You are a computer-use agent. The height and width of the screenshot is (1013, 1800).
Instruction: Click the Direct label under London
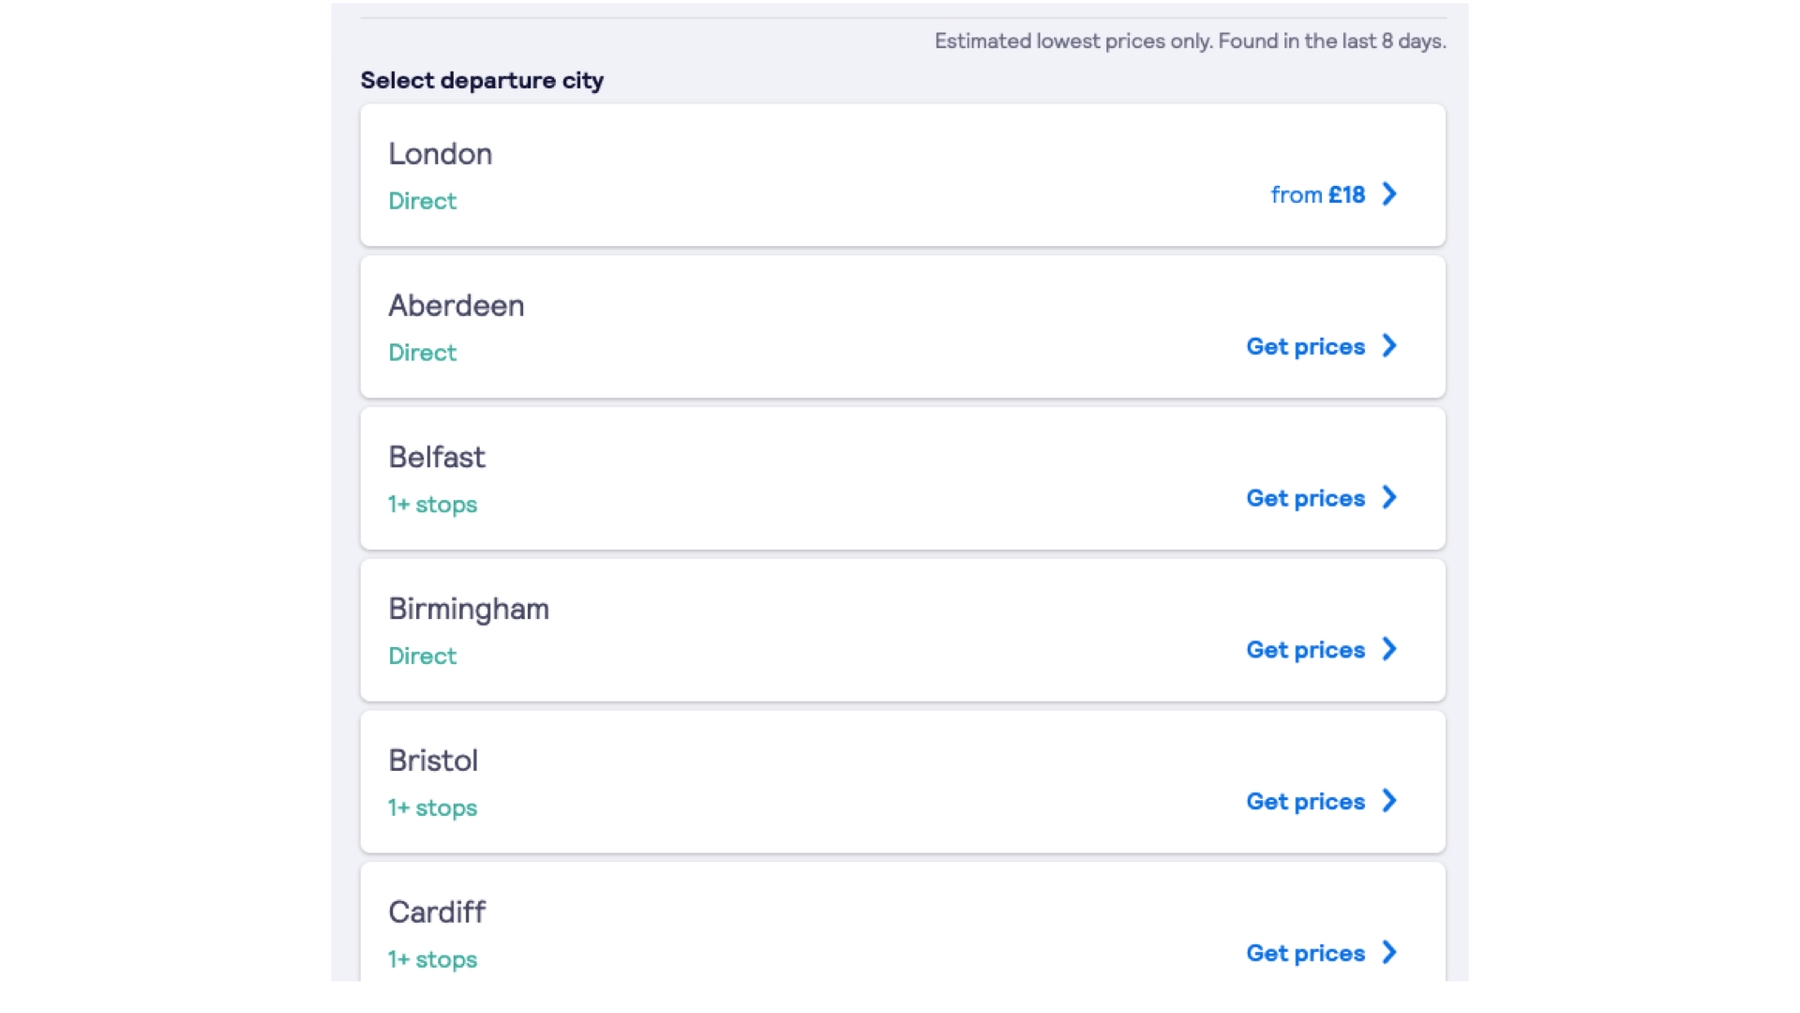point(422,201)
